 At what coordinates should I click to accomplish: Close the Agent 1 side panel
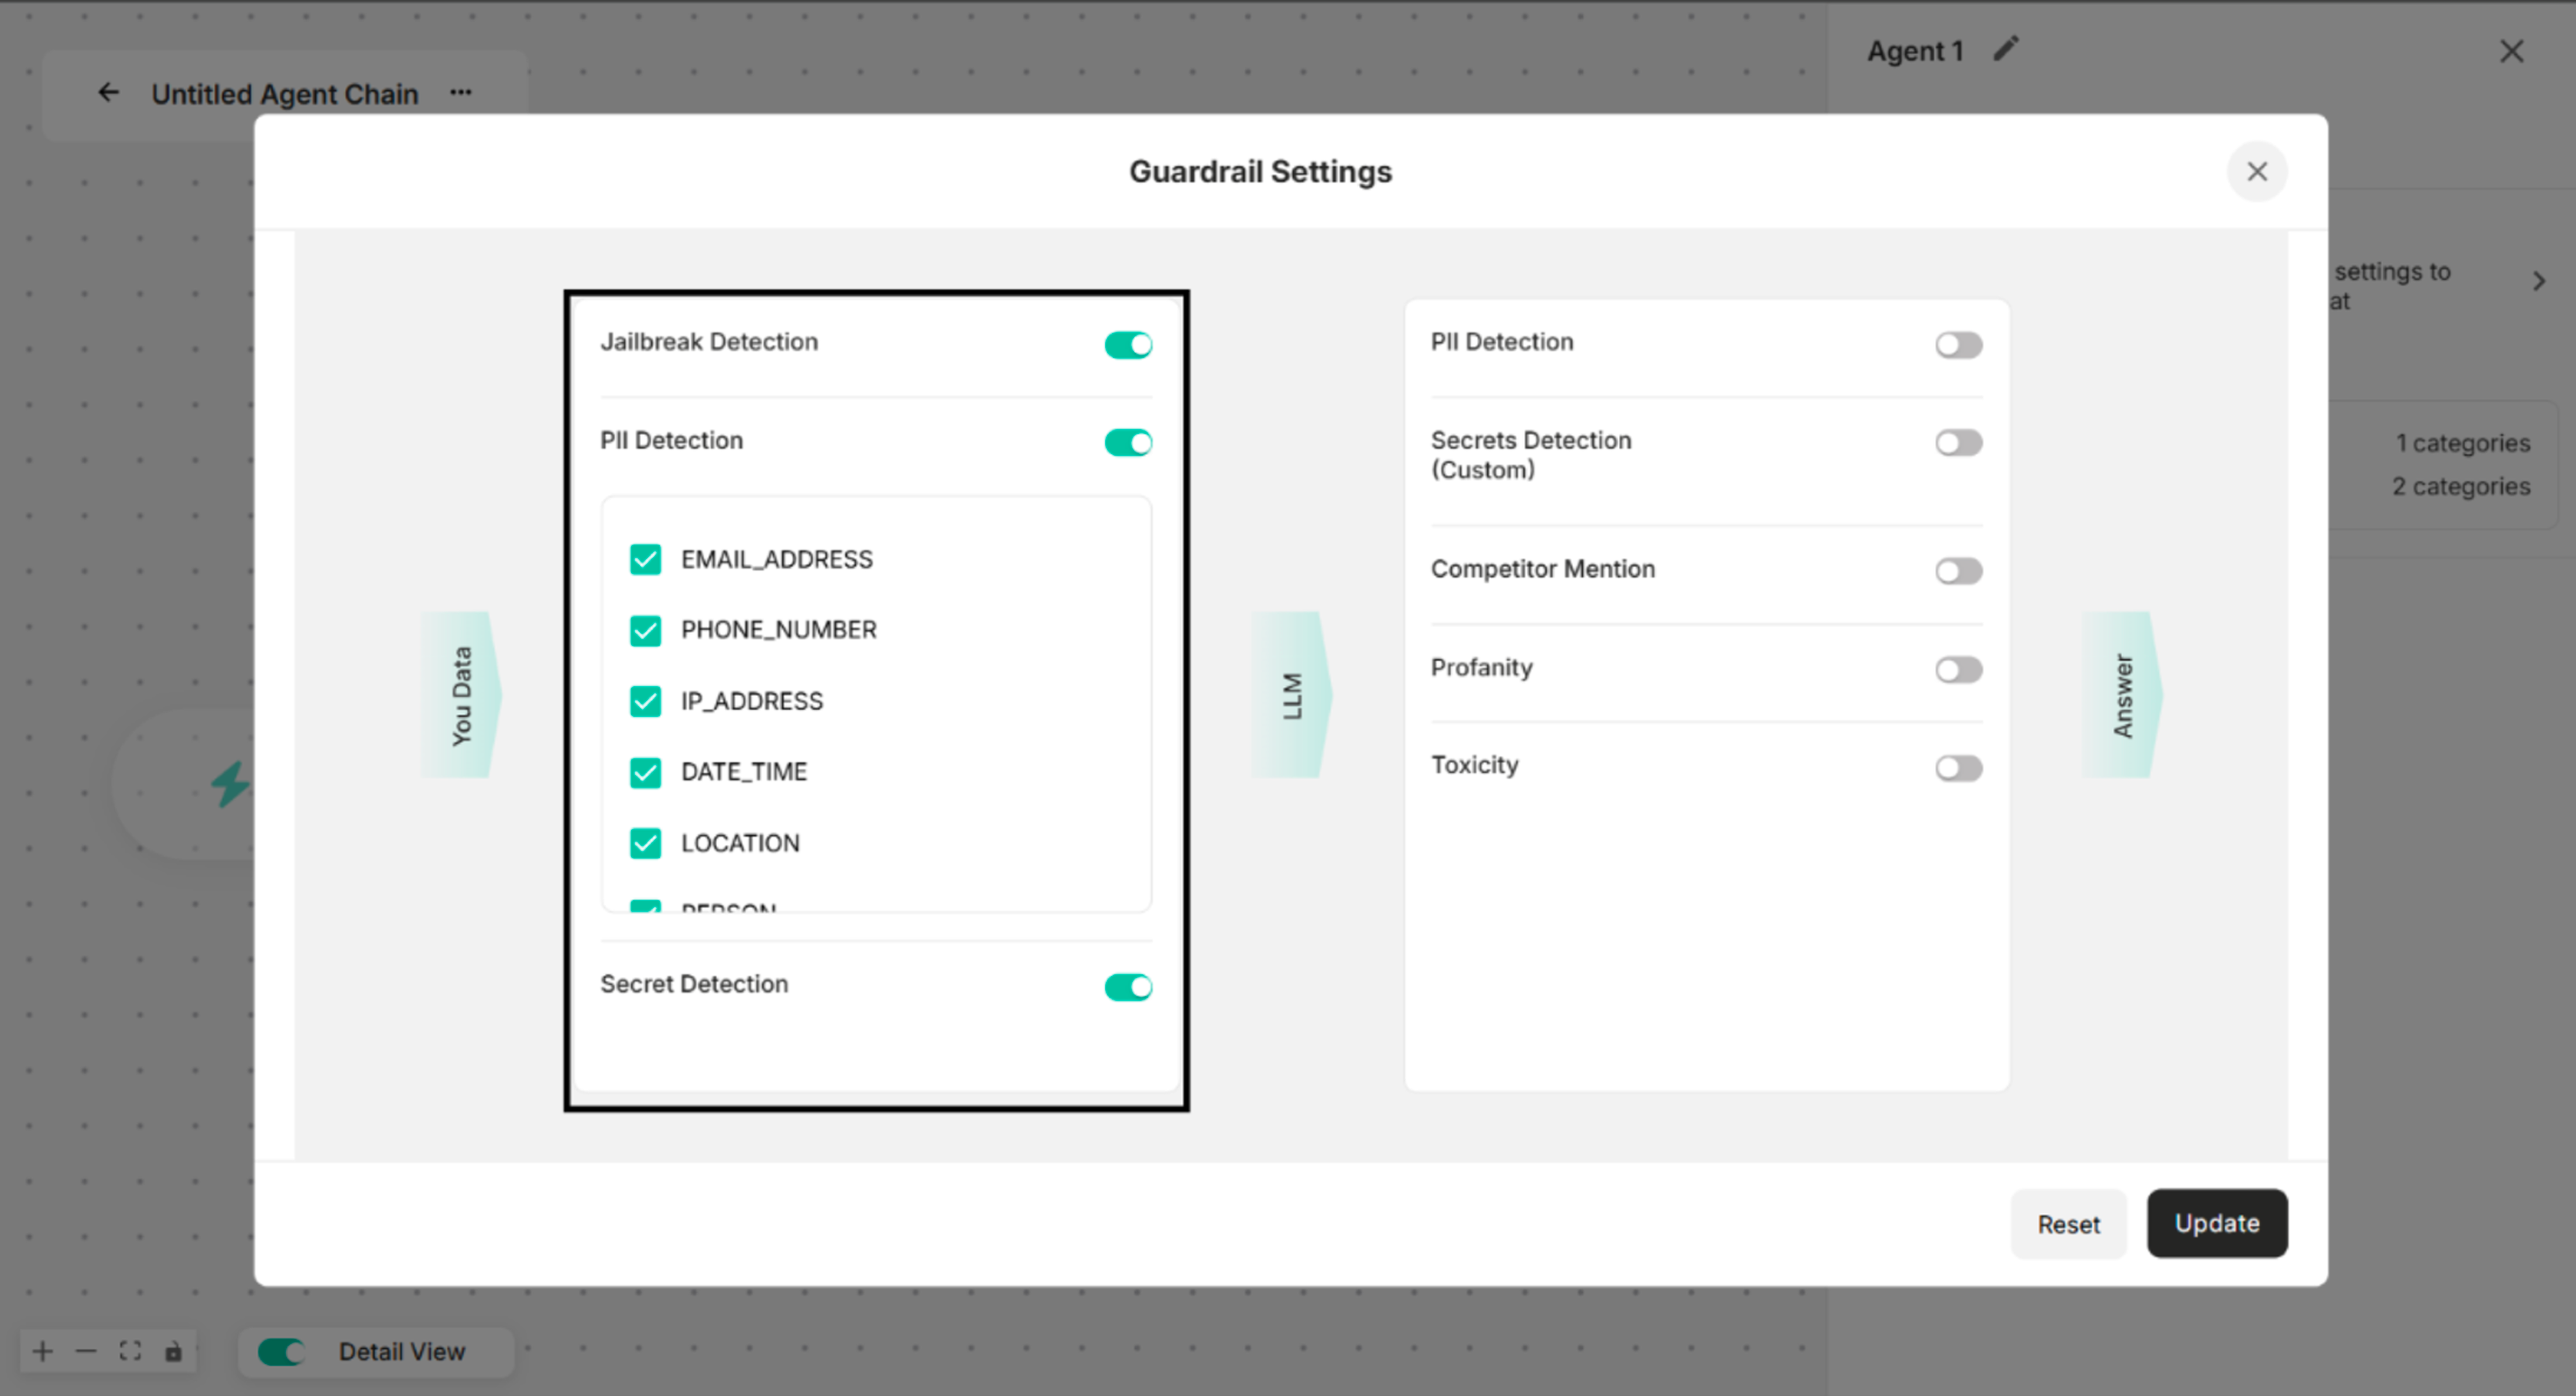point(2511,51)
